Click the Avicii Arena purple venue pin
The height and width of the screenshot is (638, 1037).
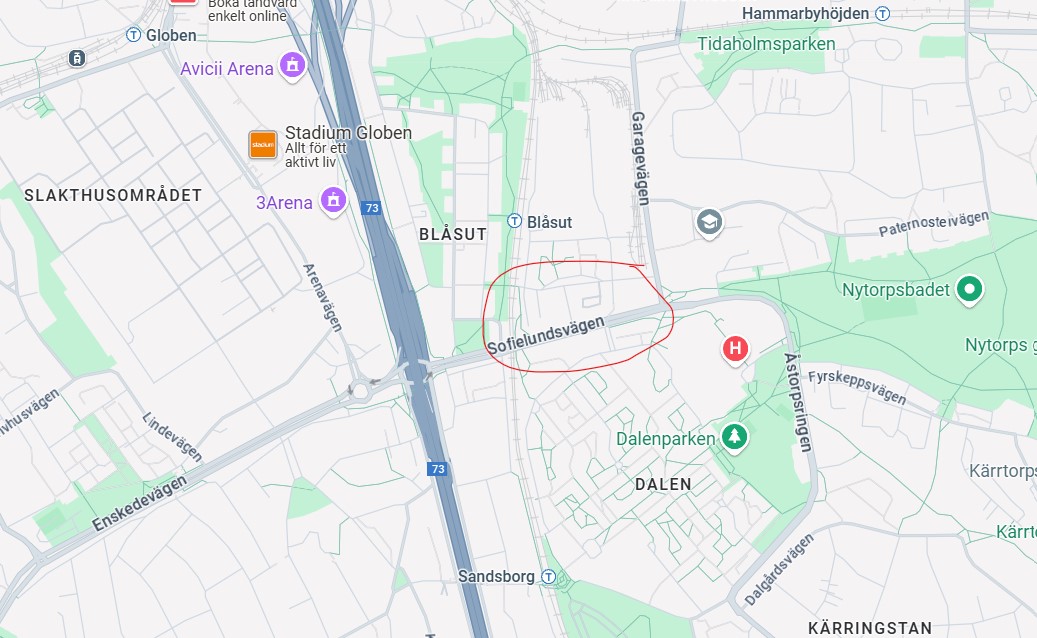tap(292, 66)
